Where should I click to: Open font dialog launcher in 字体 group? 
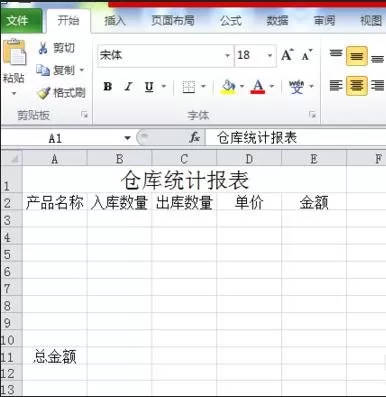coord(312,115)
